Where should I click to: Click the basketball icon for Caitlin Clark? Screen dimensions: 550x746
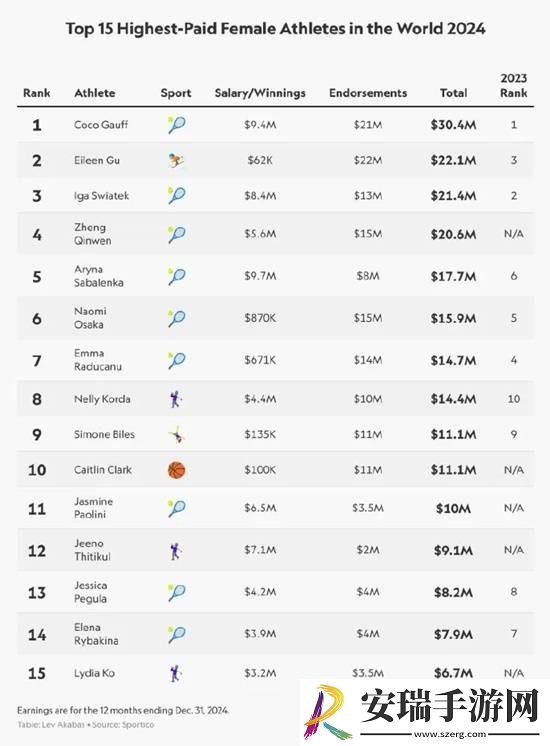pos(177,470)
